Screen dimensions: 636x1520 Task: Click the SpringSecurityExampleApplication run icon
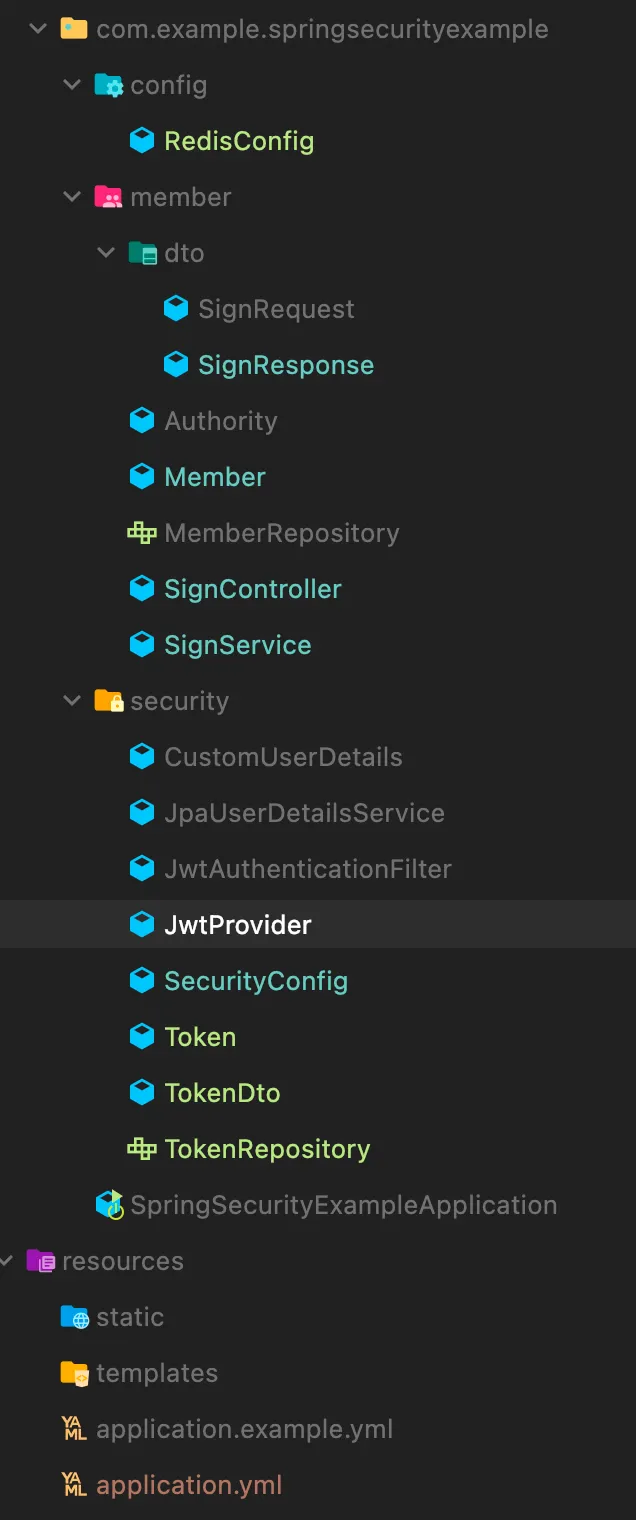click(109, 1205)
